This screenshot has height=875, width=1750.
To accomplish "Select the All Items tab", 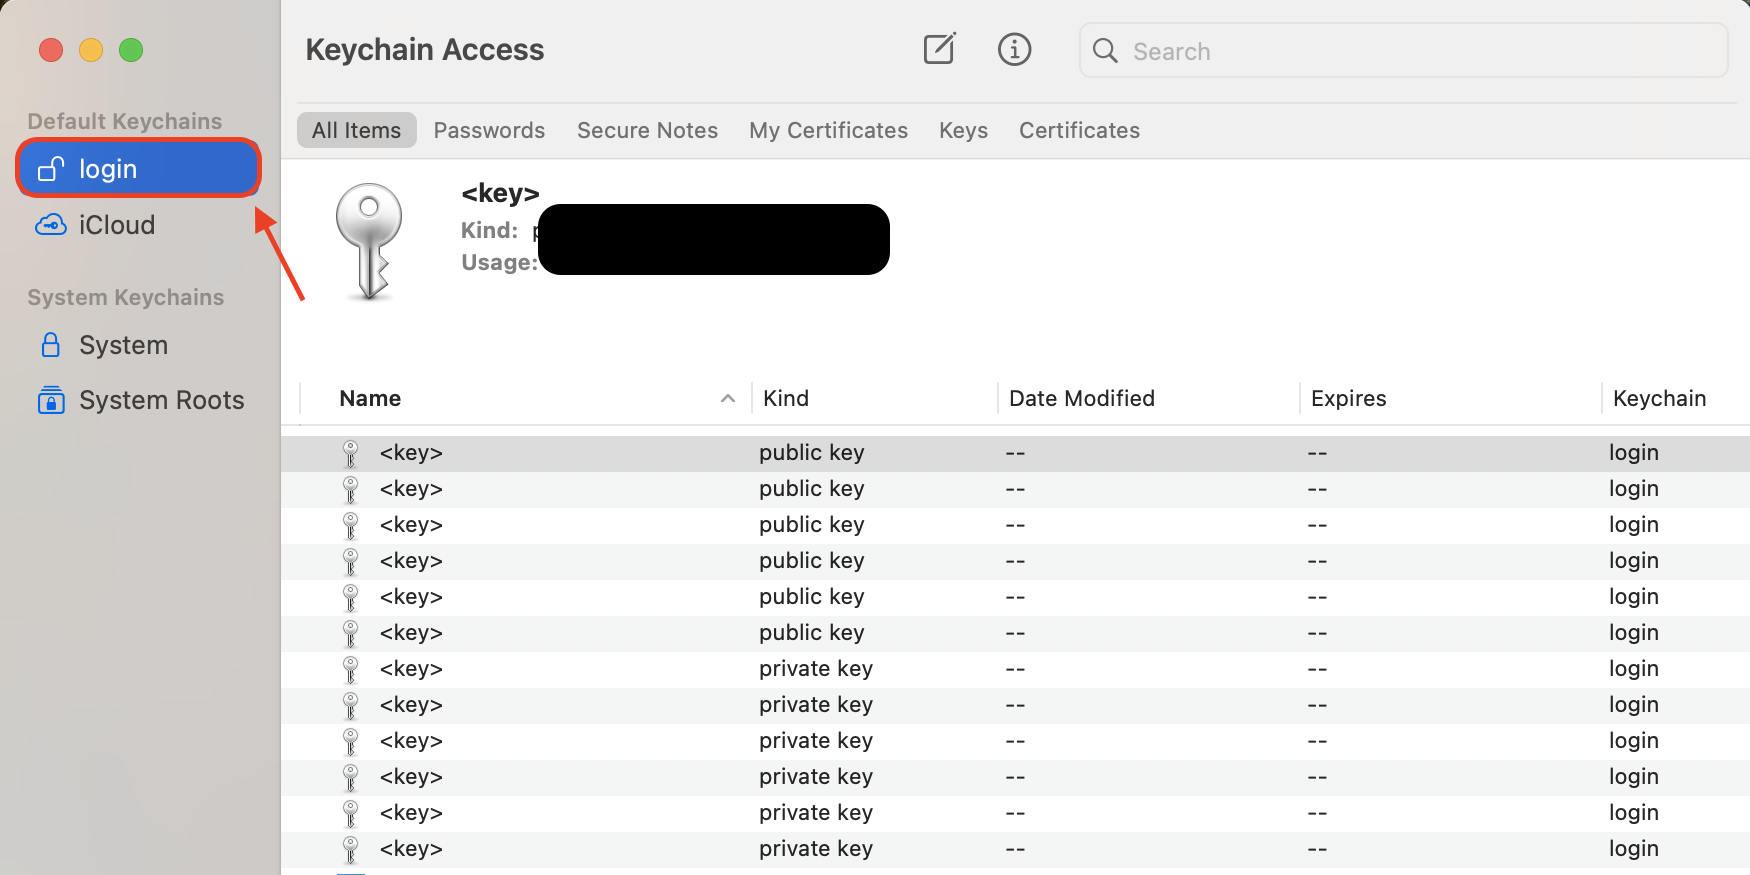I will [356, 130].
